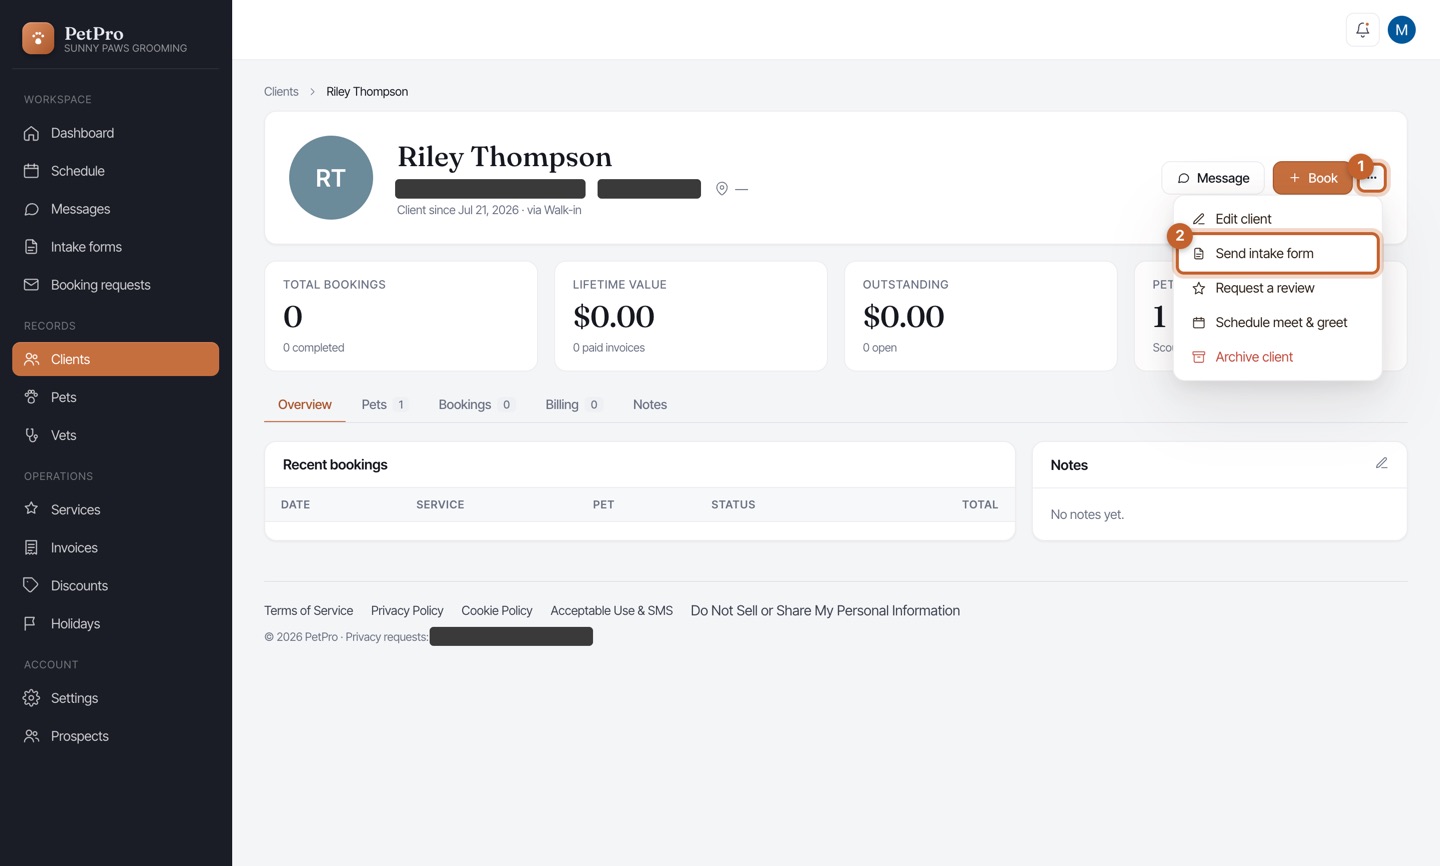Click the PetPro paw logo
The width and height of the screenshot is (1440, 866).
38,38
